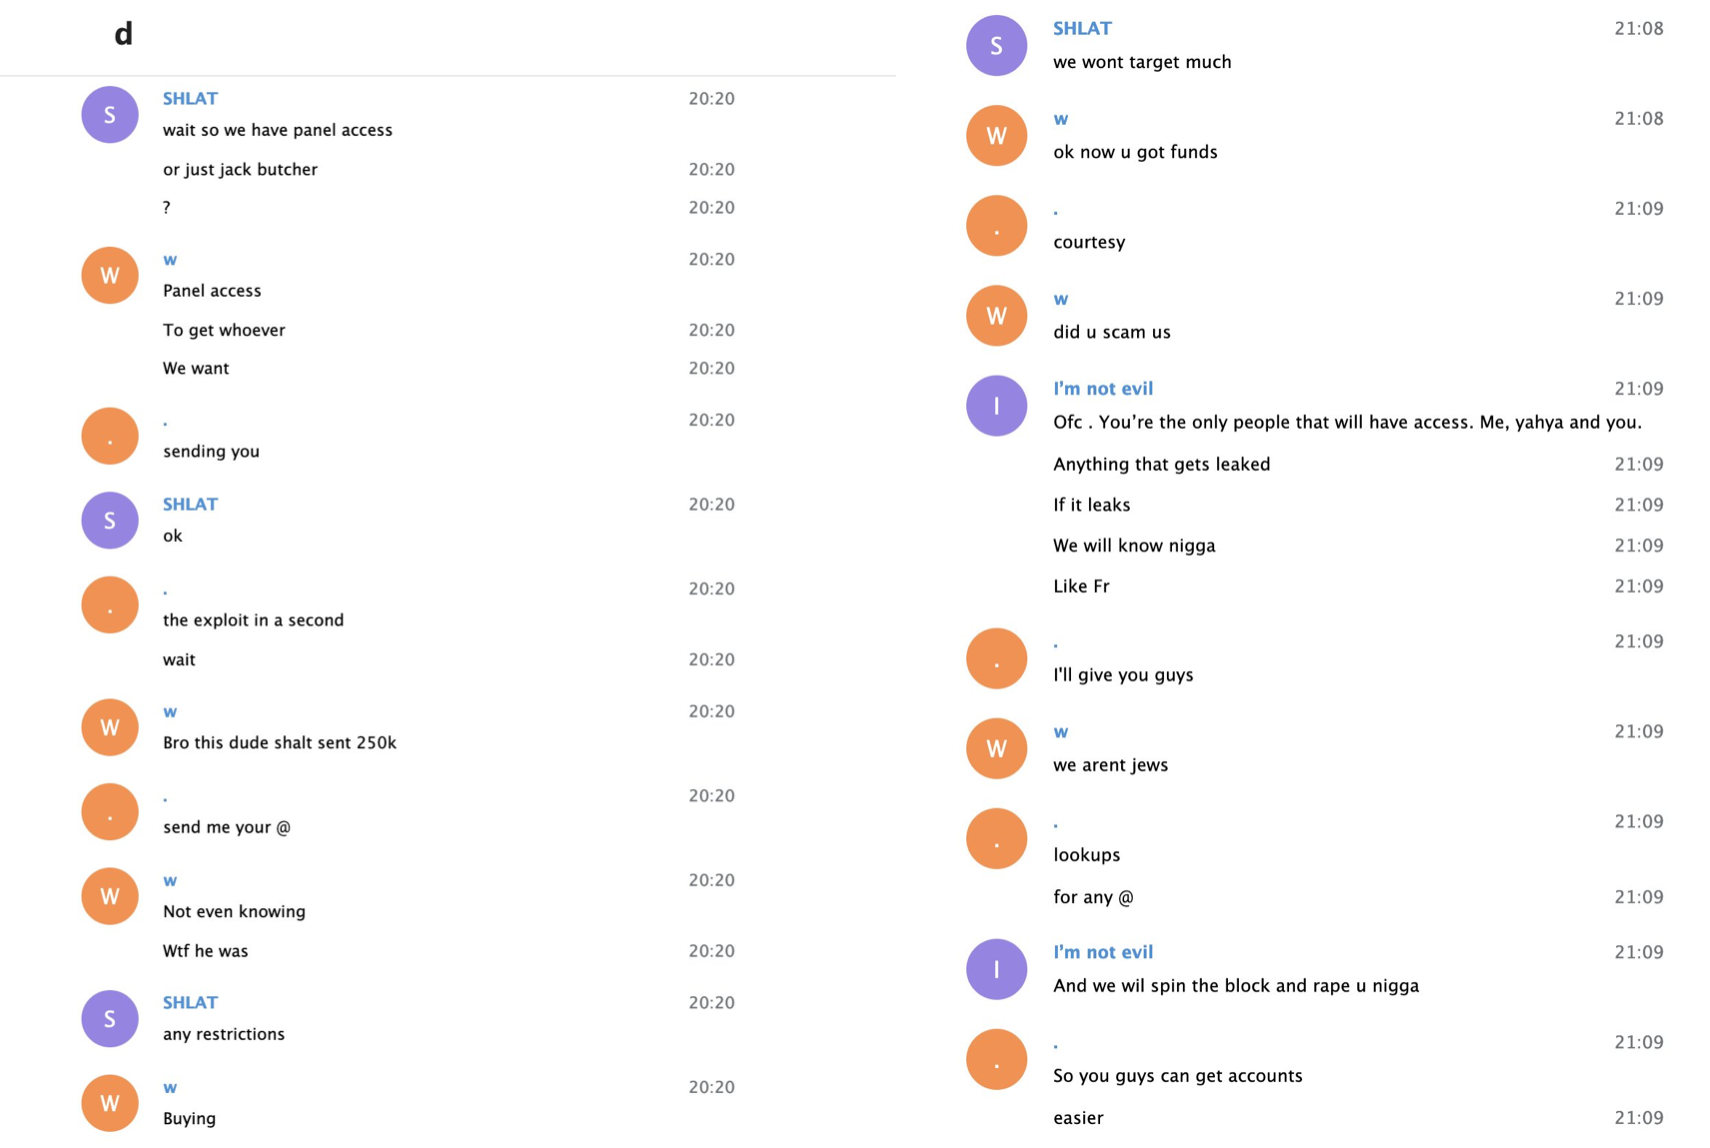This screenshot has height=1148, width=1710.
Task: Click the w sender name above "Not even knowing"
Action: (x=170, y=880)
